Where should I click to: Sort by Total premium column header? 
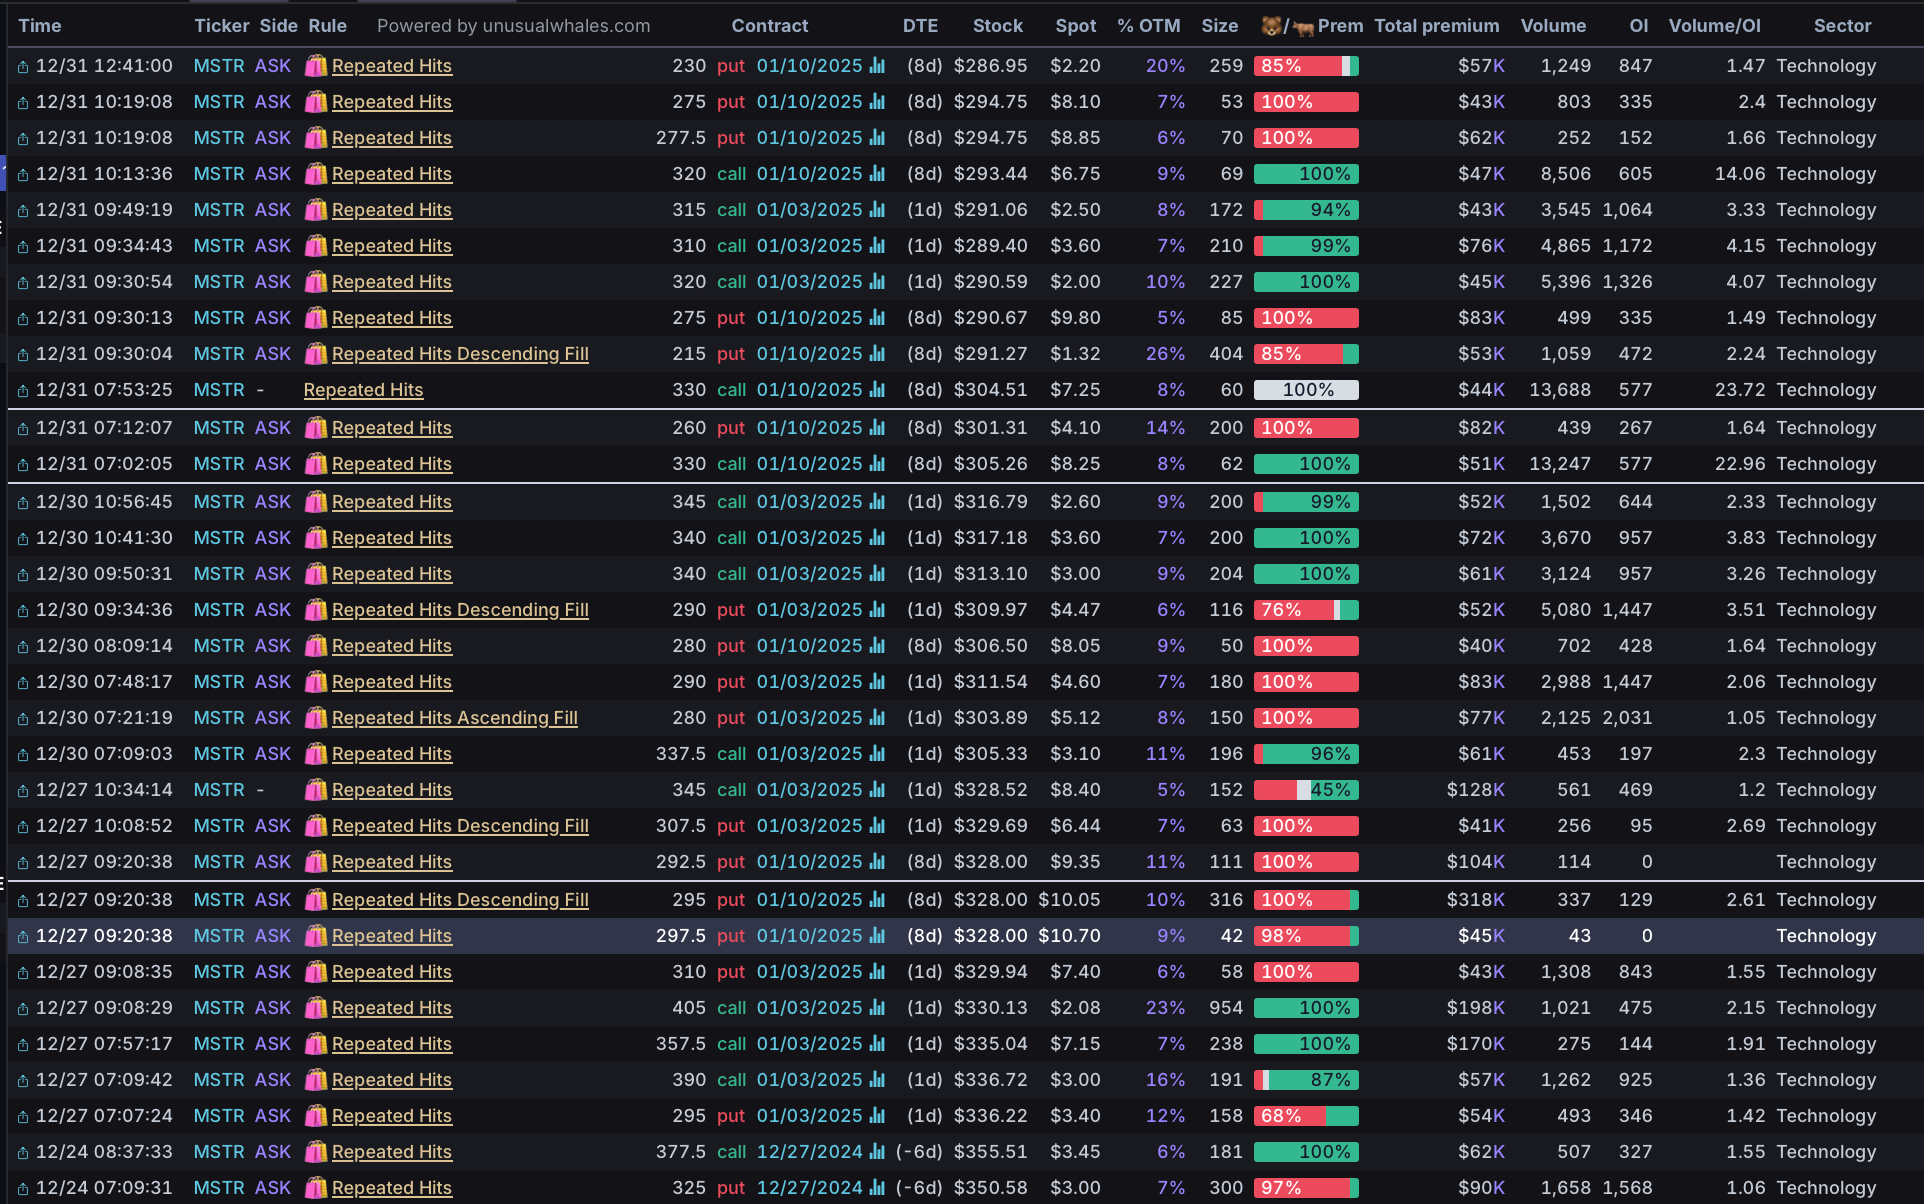[1436, 26]
